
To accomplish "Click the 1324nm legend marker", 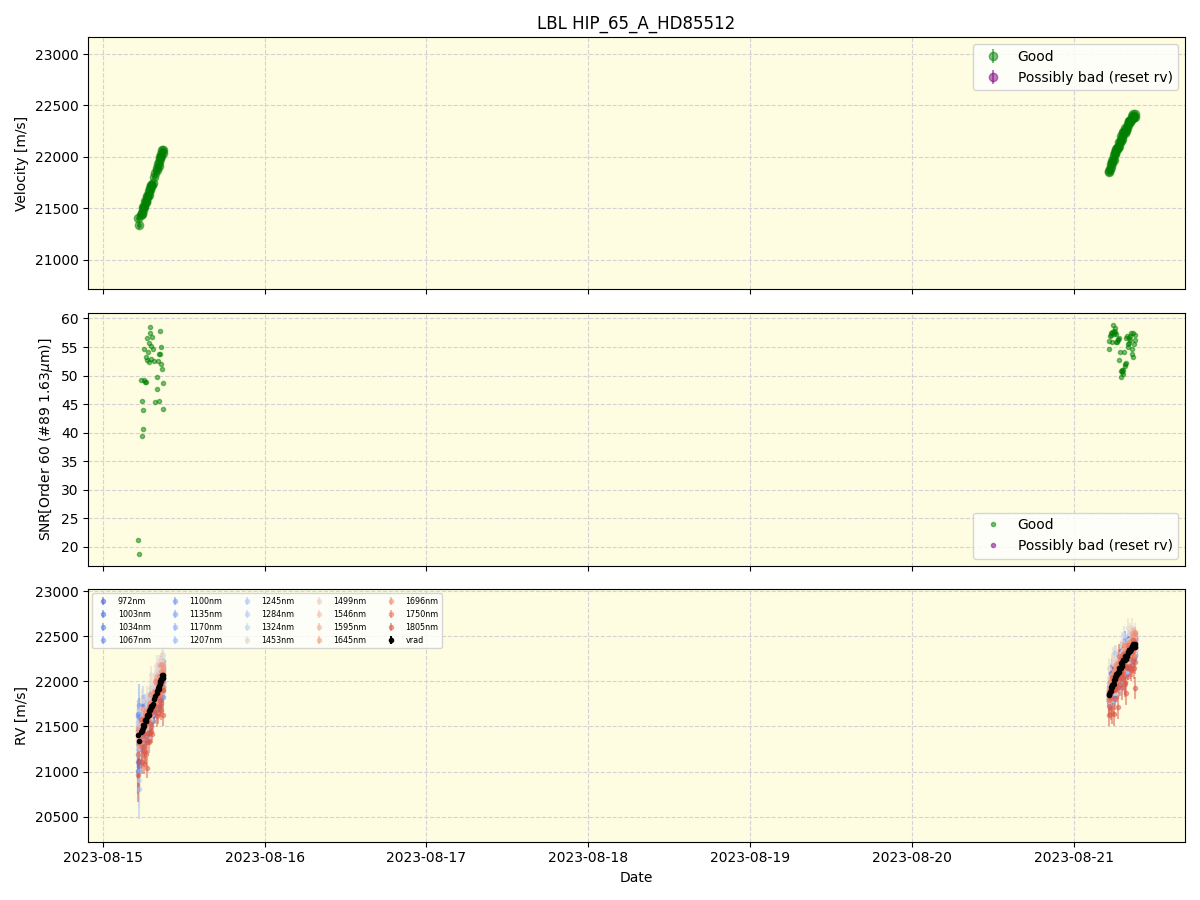I will point(247,627).
